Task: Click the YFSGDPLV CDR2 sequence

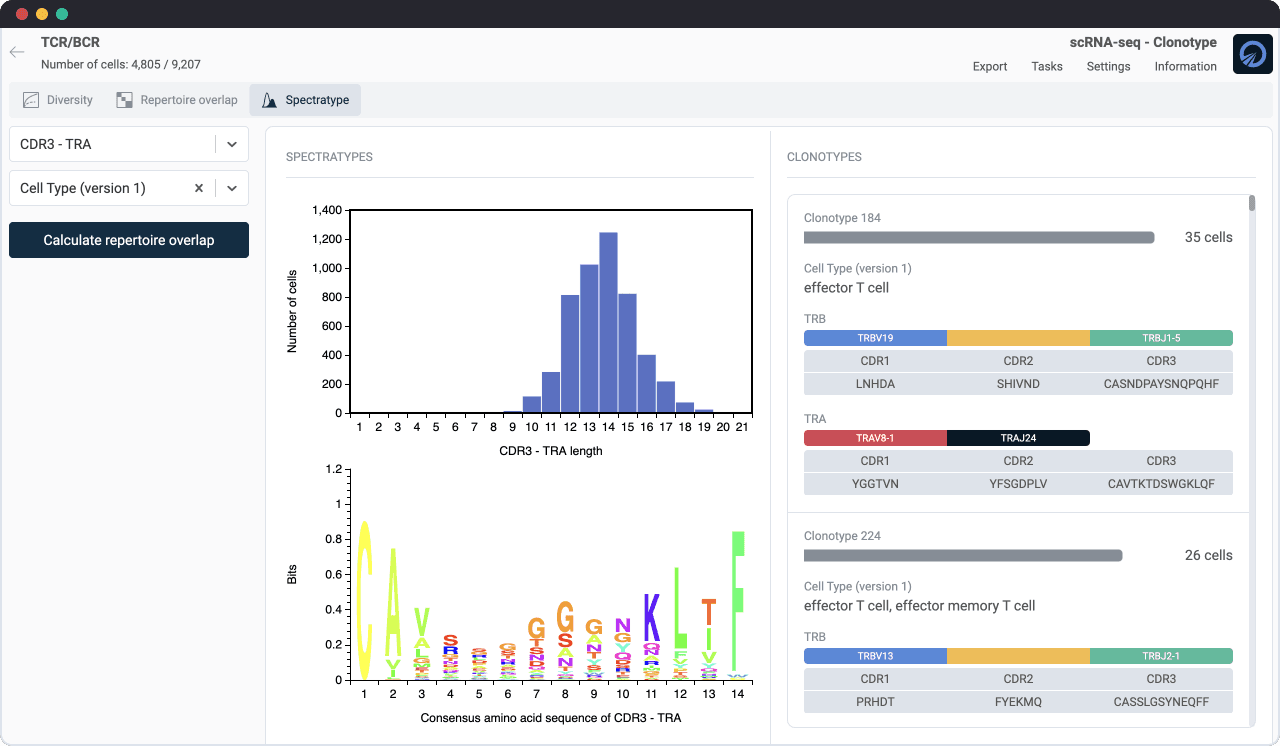Action: tap(1018, 484)
